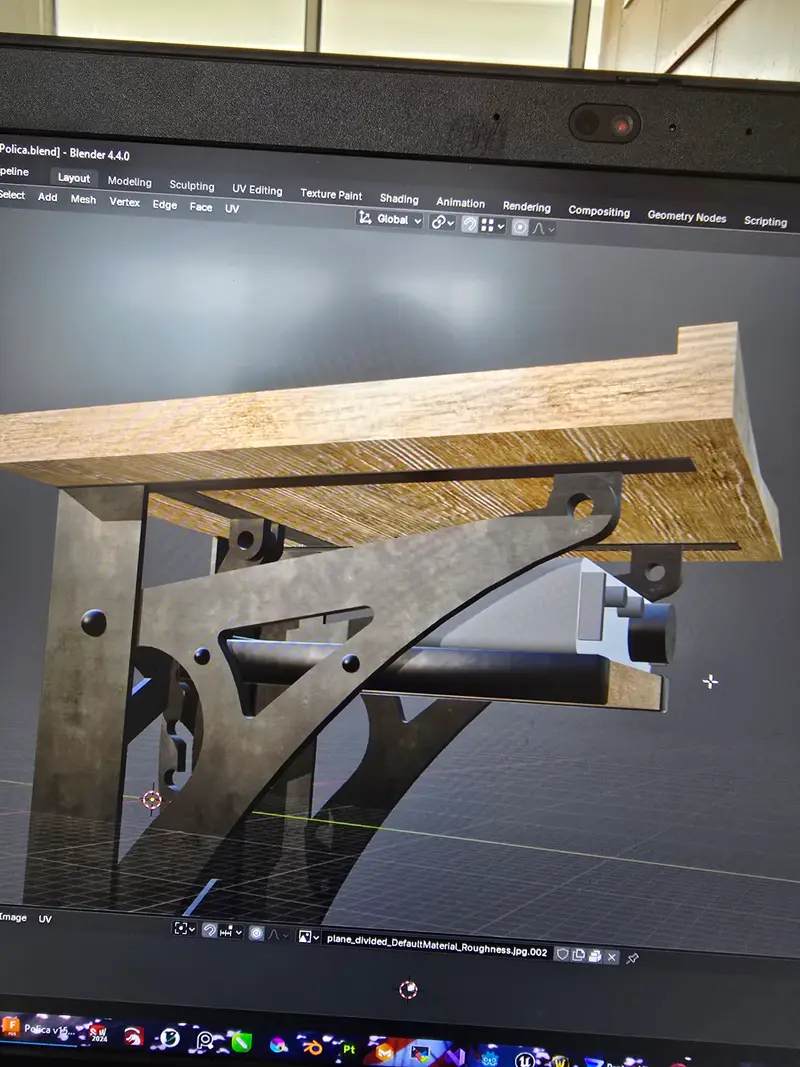Image resolution: width=800 pixels, height=1067 pixels.
Task: Unlink the image with X button
Action: [612, 957]
